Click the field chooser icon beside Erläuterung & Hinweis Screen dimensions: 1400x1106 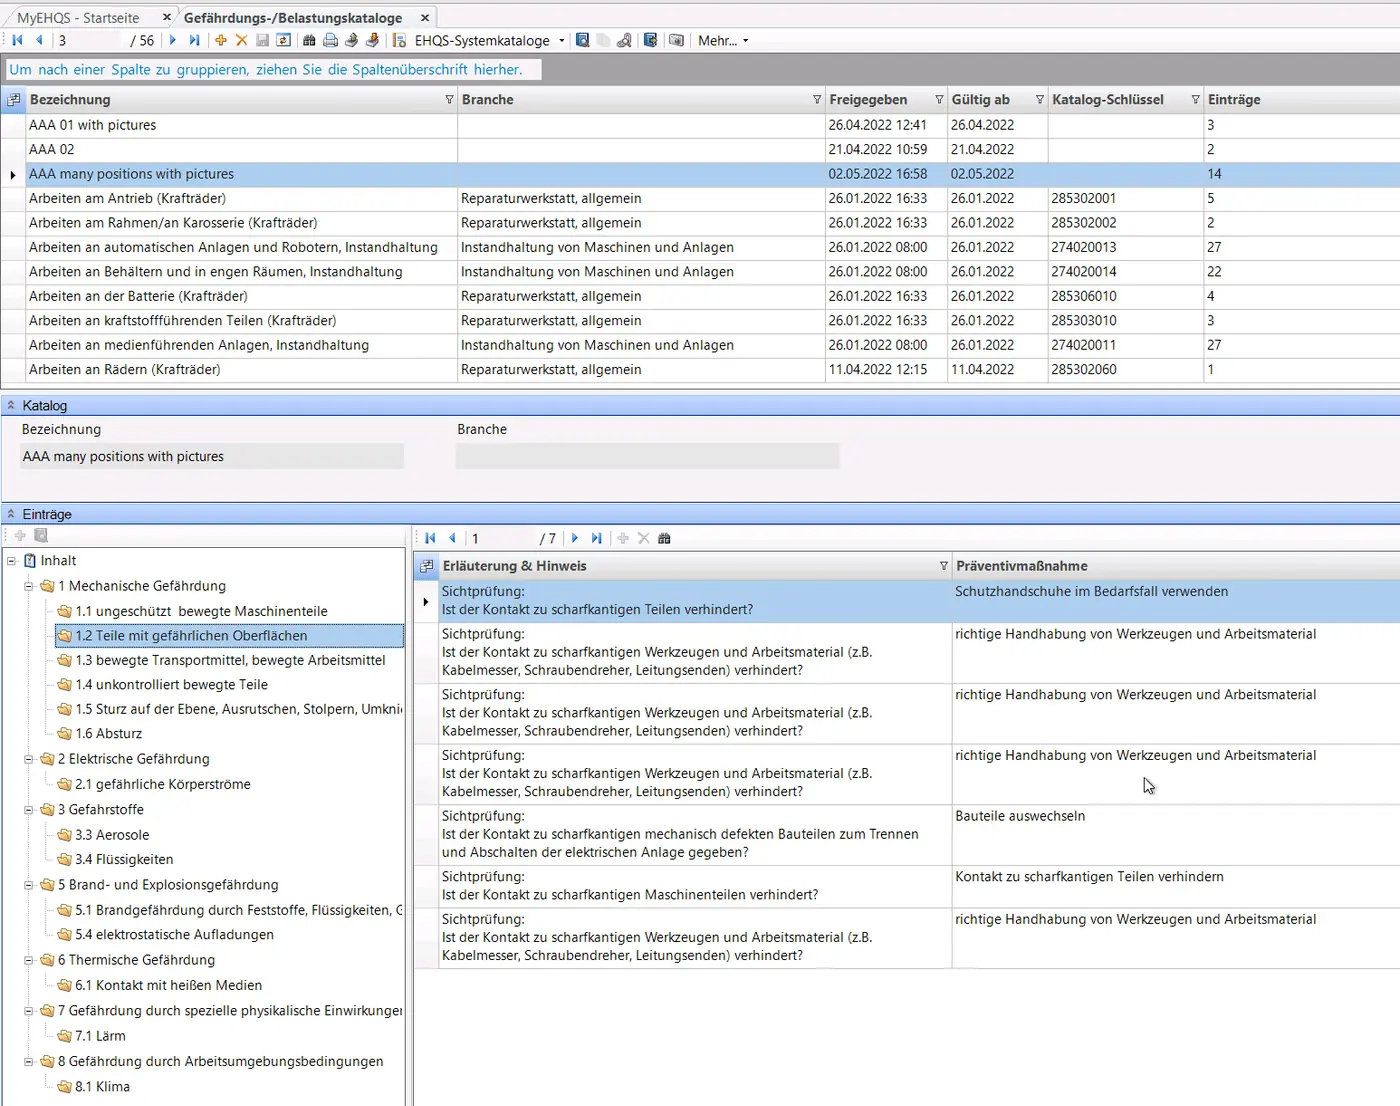[427, 566]
